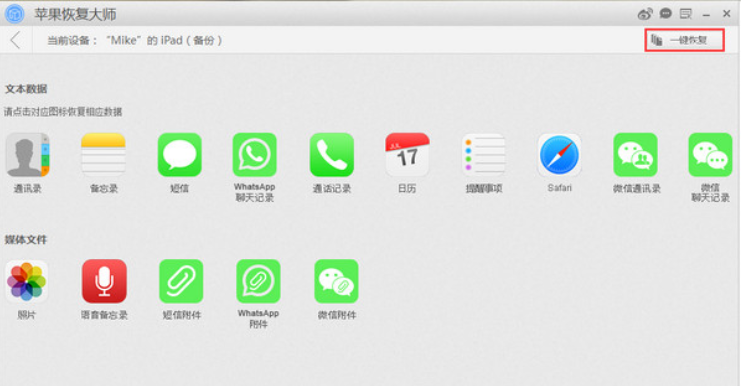Click the text 媒体文件 heading

tap(26, 240)
